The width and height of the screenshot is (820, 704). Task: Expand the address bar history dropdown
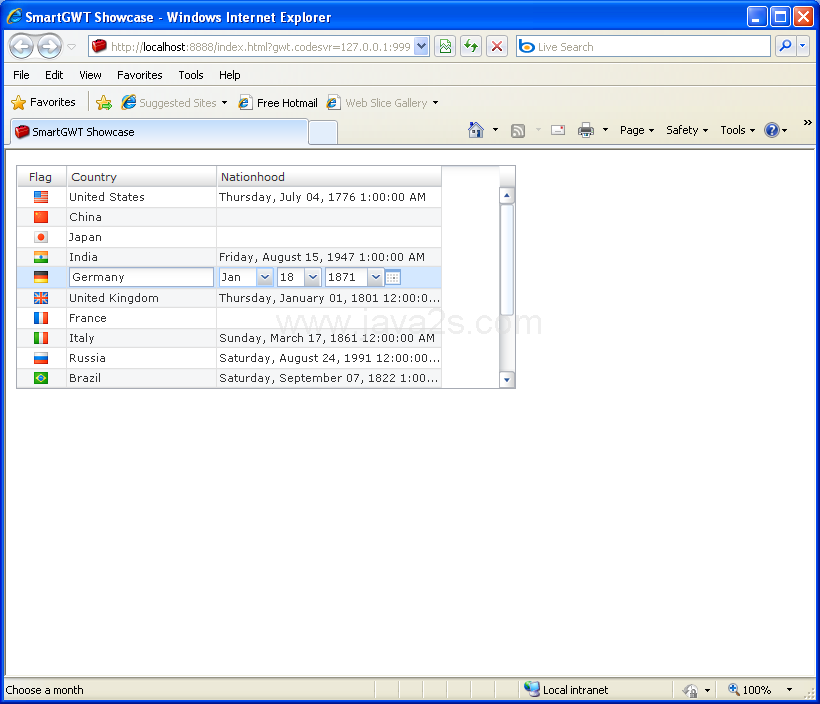pyautogui.click(x=422, y=47)
